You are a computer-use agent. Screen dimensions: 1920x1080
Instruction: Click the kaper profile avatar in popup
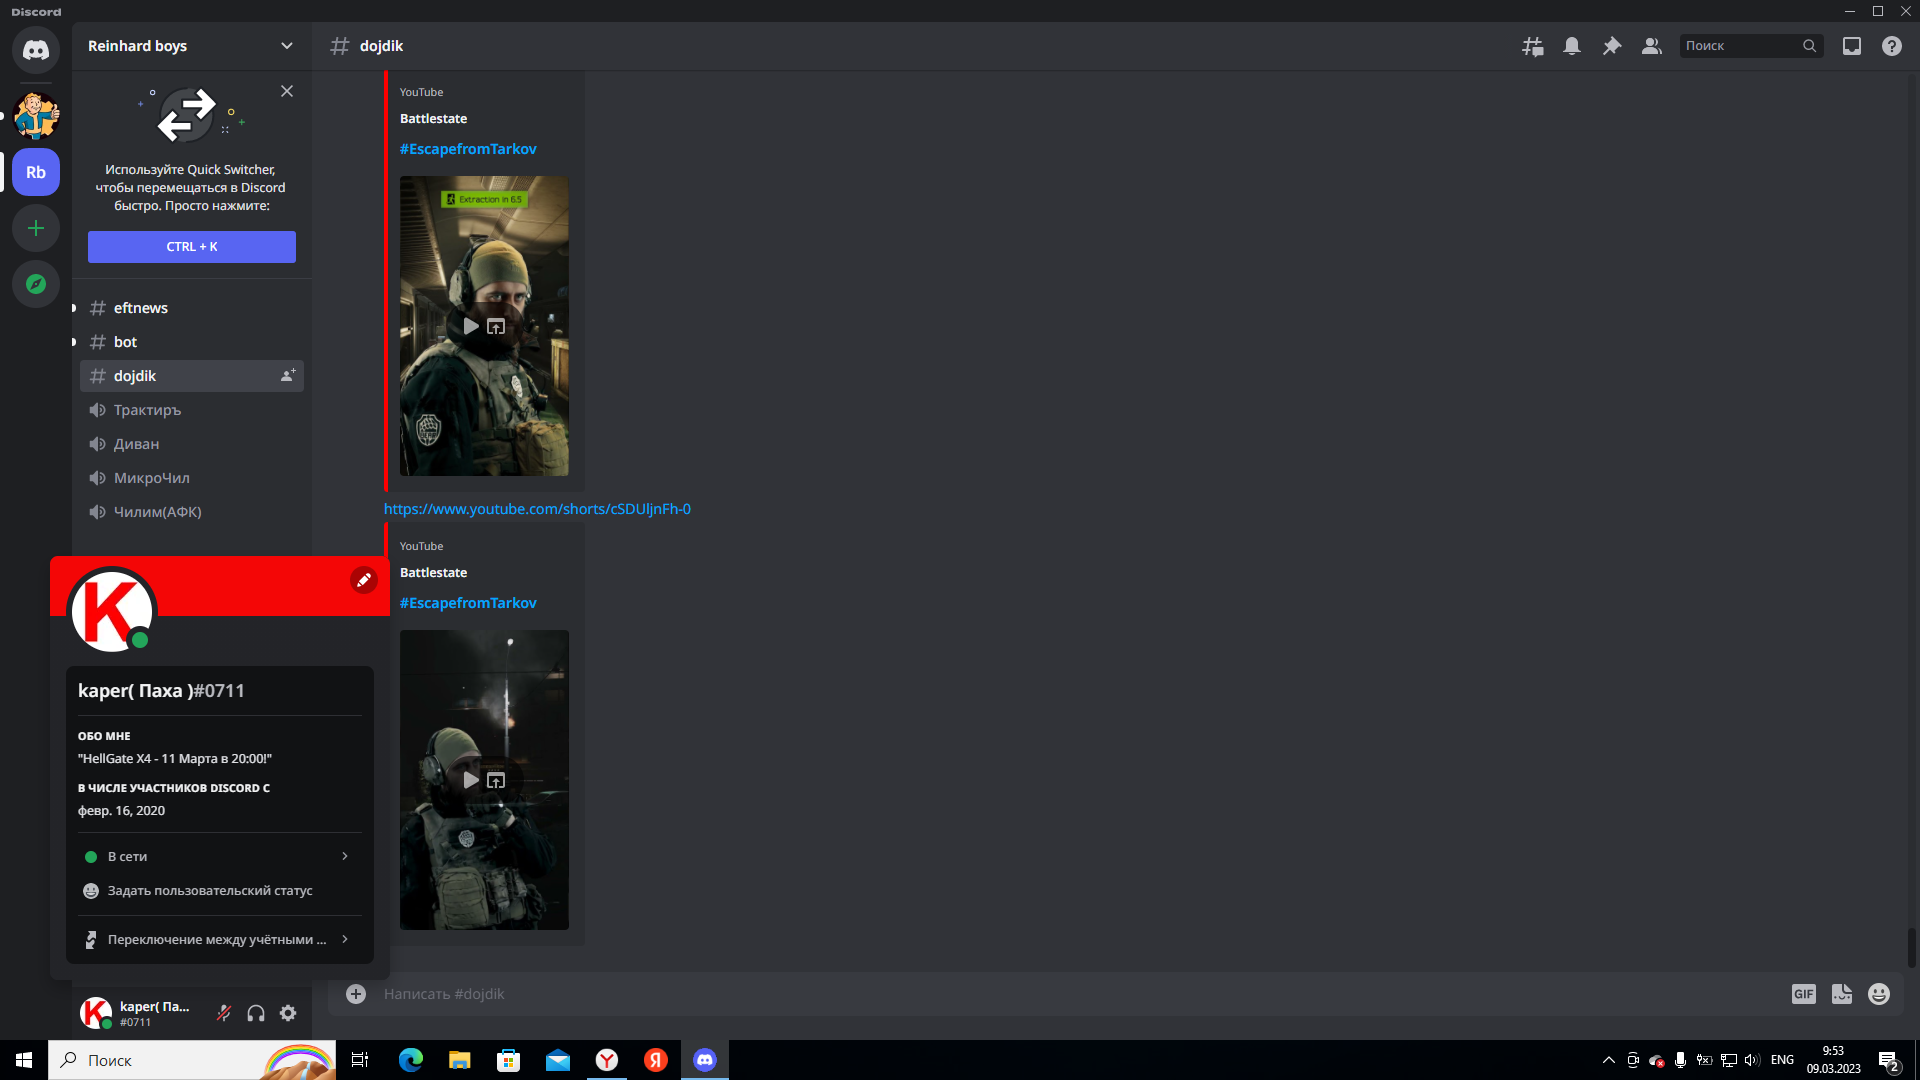point(111,611)
